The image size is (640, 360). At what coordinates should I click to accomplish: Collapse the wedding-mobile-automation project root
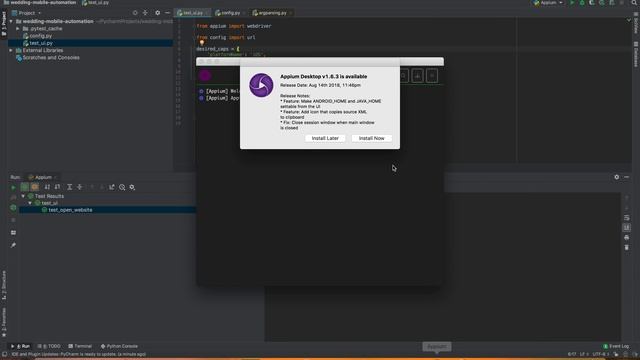11,22
